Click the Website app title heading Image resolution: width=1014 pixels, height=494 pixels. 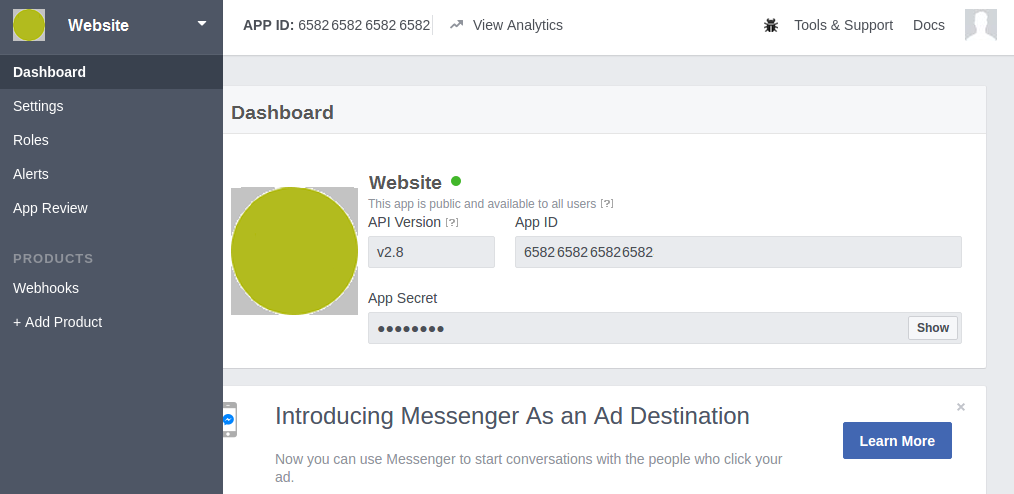[405, 182]
